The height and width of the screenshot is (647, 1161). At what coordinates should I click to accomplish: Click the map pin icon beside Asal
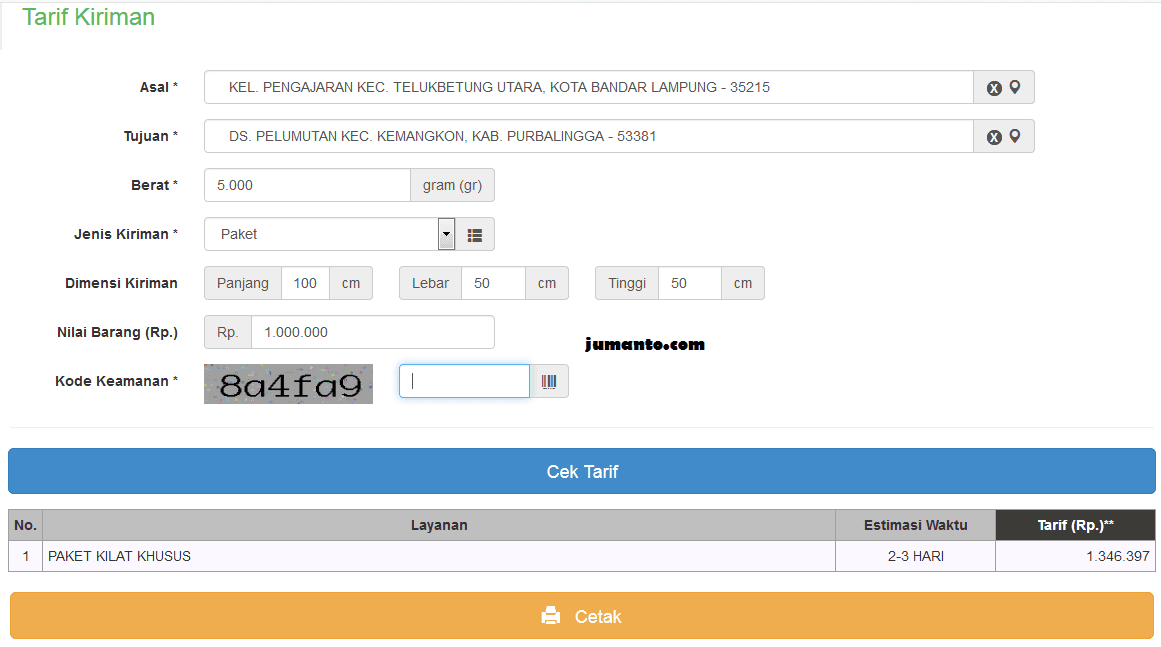click(x=1015, y=87)
